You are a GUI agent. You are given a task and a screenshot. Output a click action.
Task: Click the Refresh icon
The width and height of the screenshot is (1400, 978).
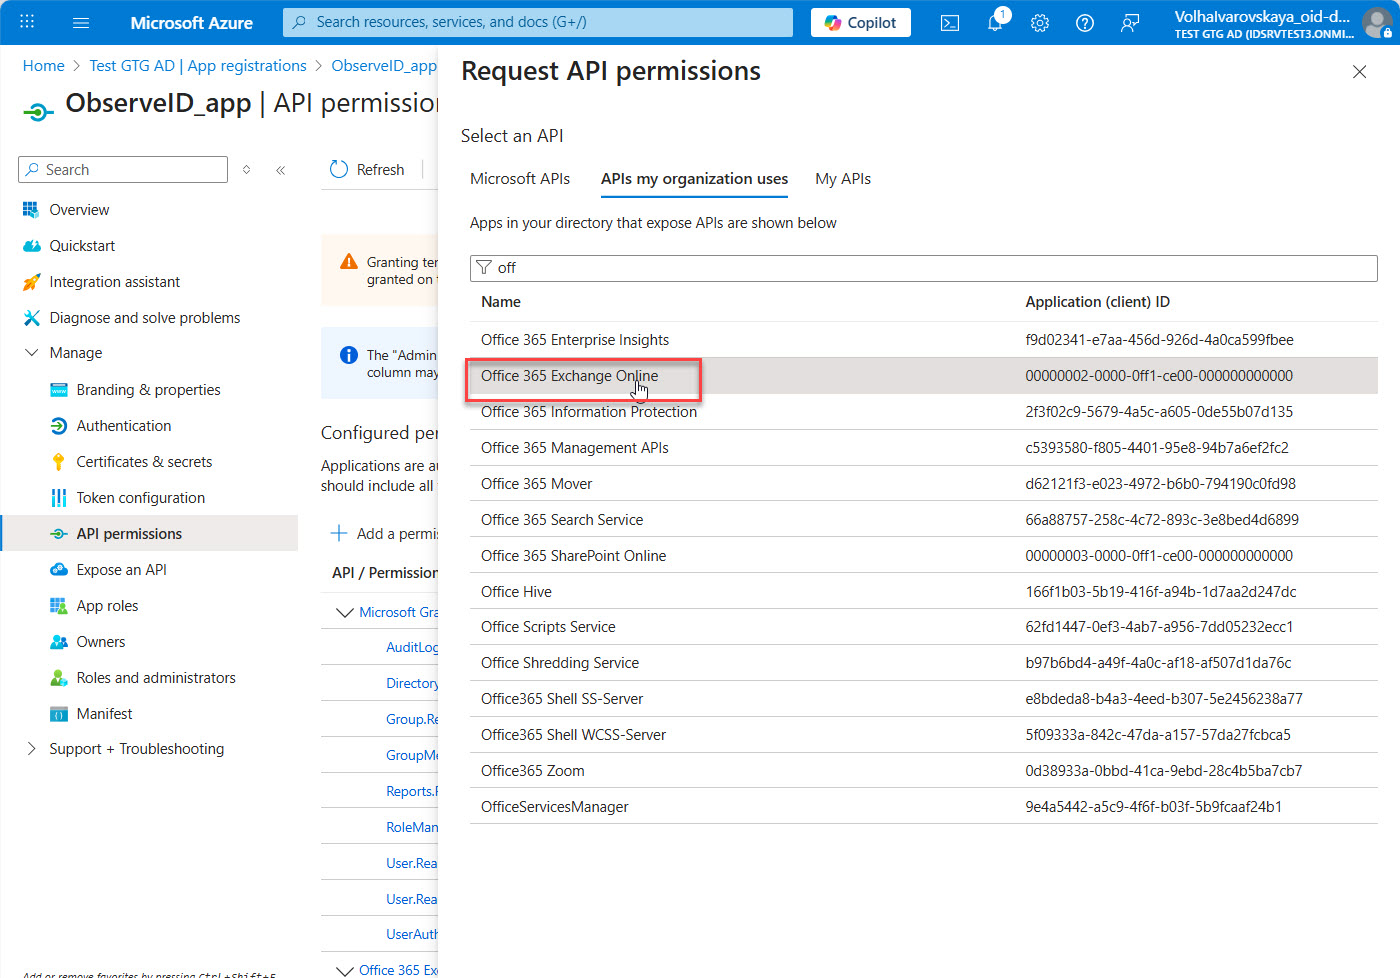(x=339, y=170)
